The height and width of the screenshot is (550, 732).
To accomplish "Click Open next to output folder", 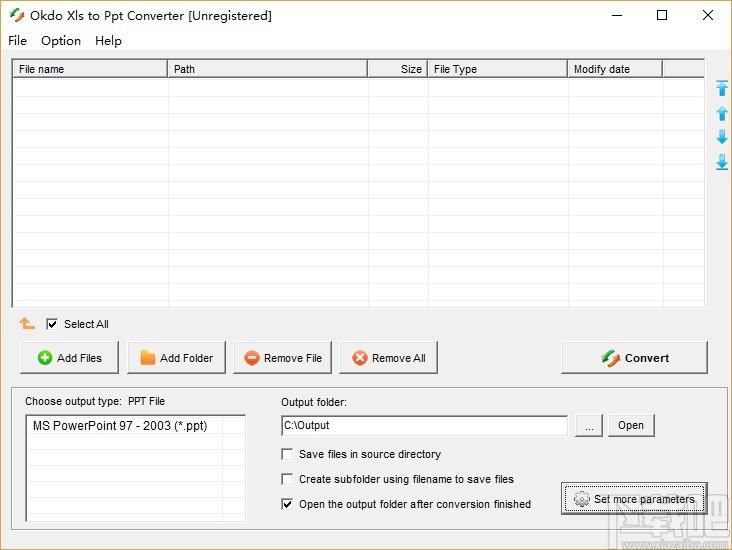I will (631, 425).
